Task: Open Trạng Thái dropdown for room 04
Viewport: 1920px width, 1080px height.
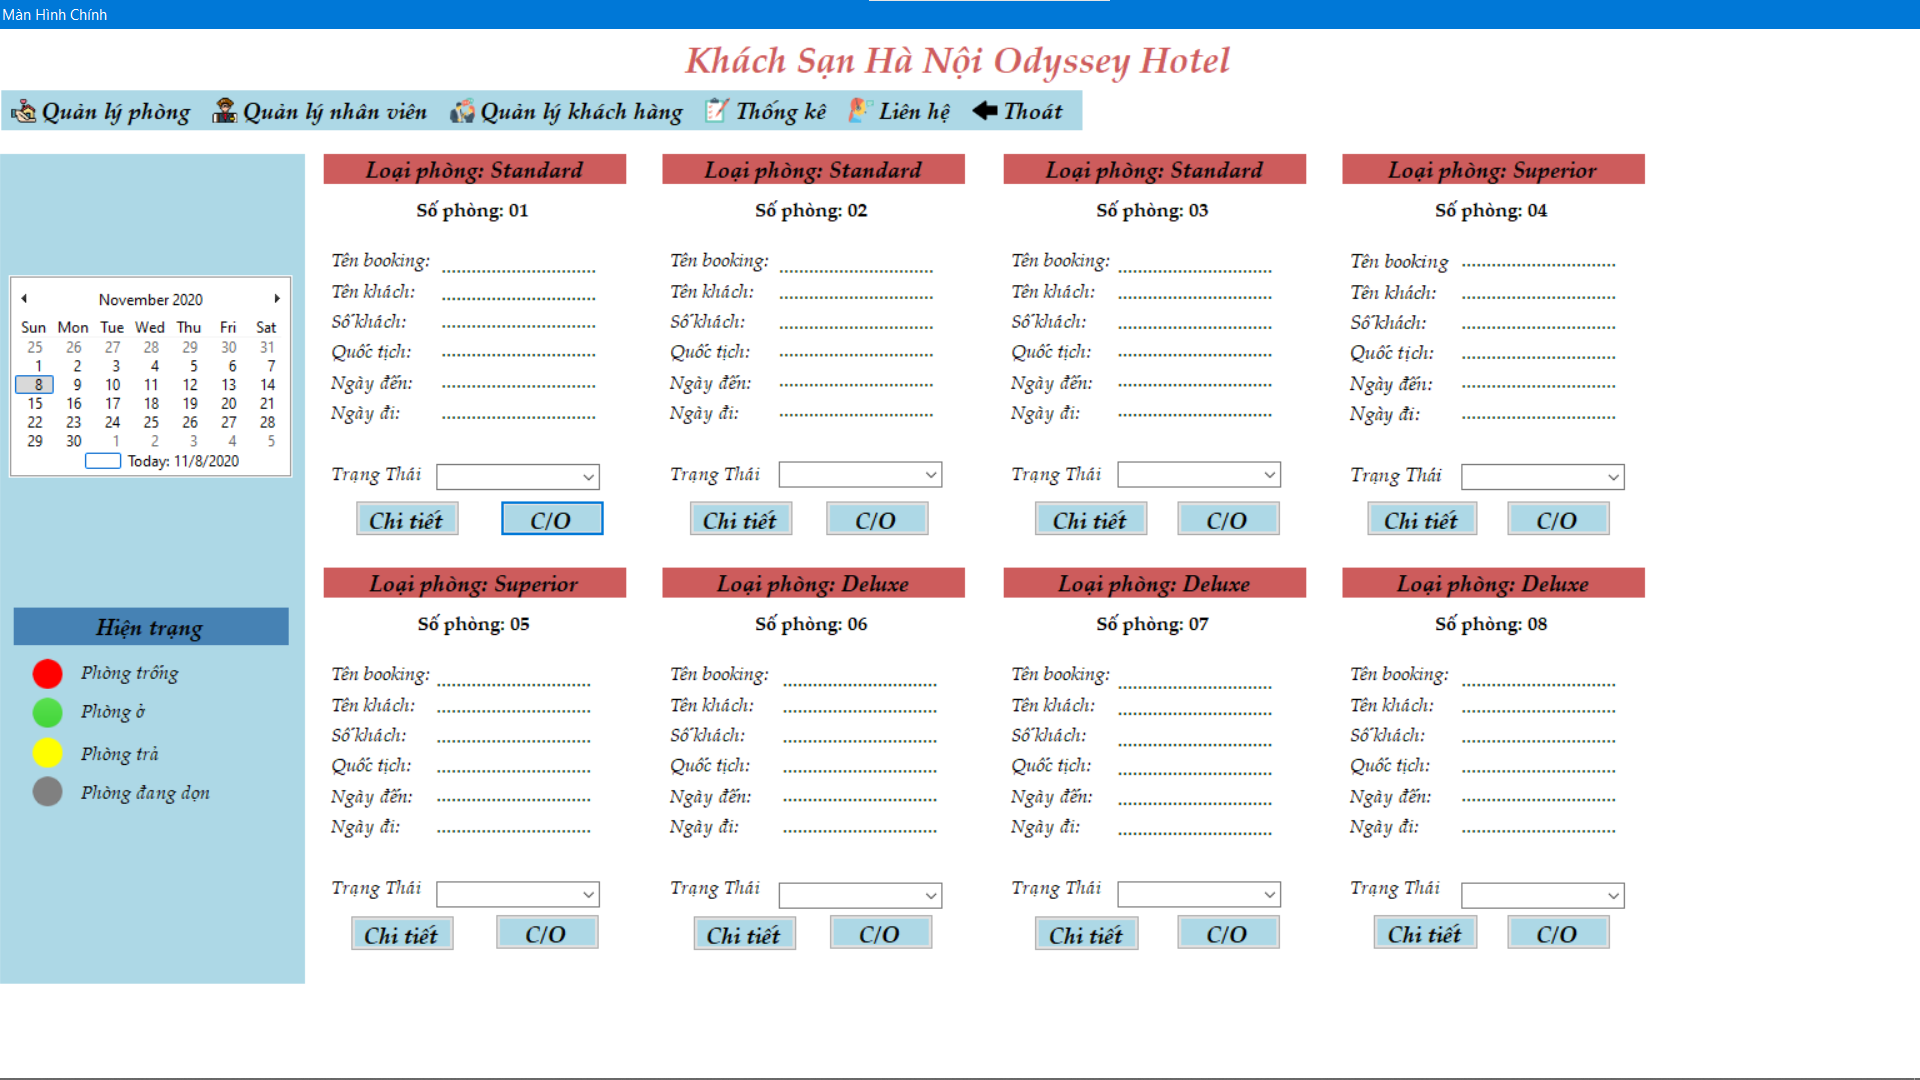Action: tap(1543, 477)
